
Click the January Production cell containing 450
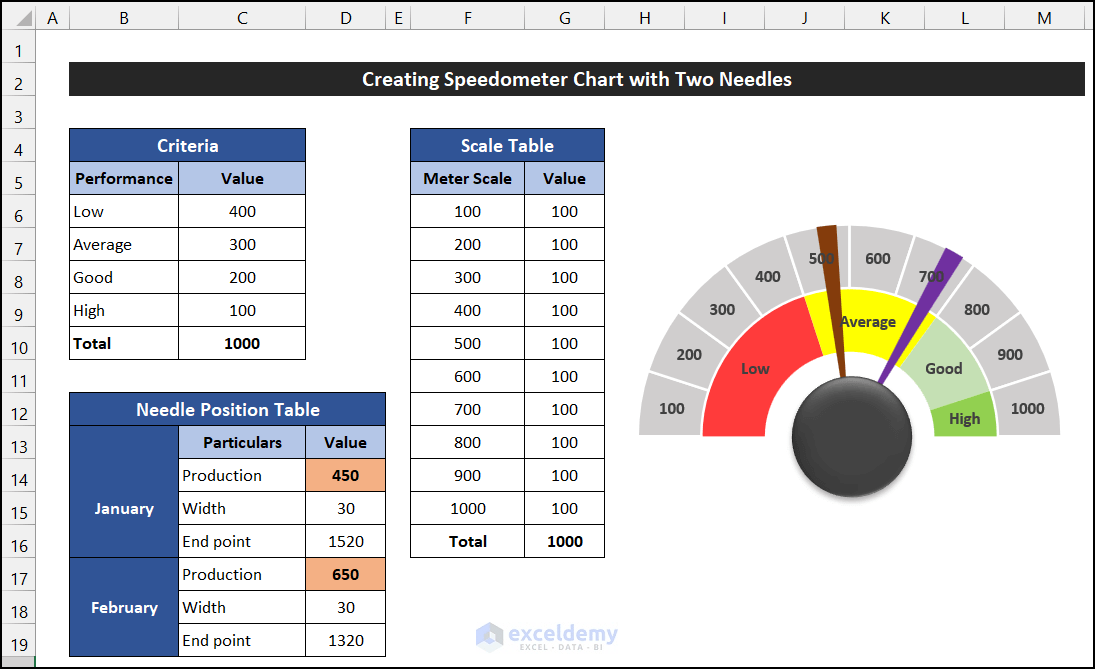click(345, 475)
